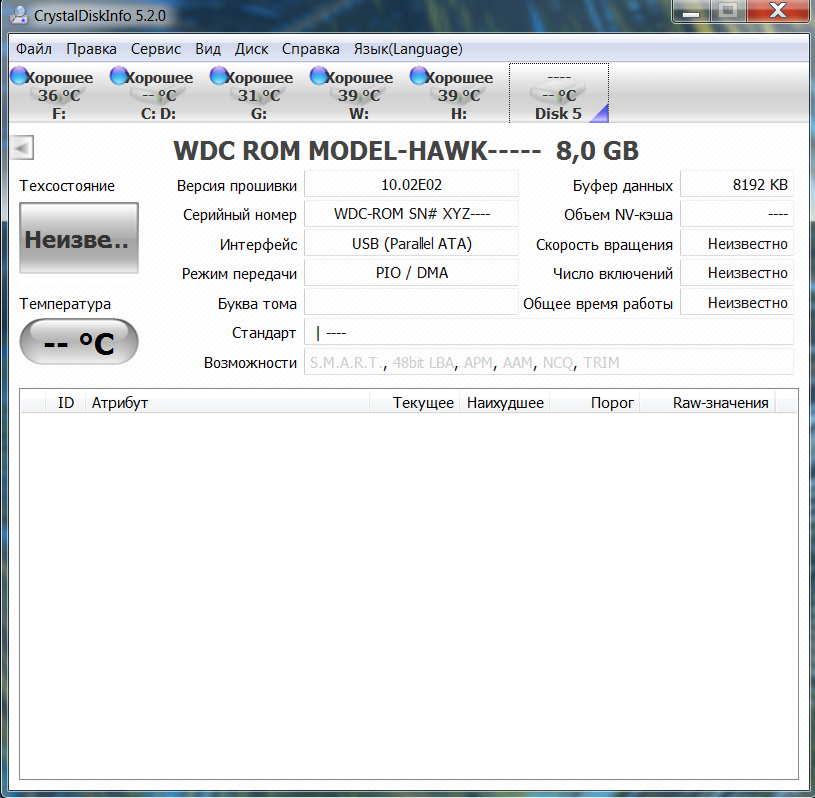The image size is (815, 798).
Task: Click the Текущее column header
Action: click(414, 402)
